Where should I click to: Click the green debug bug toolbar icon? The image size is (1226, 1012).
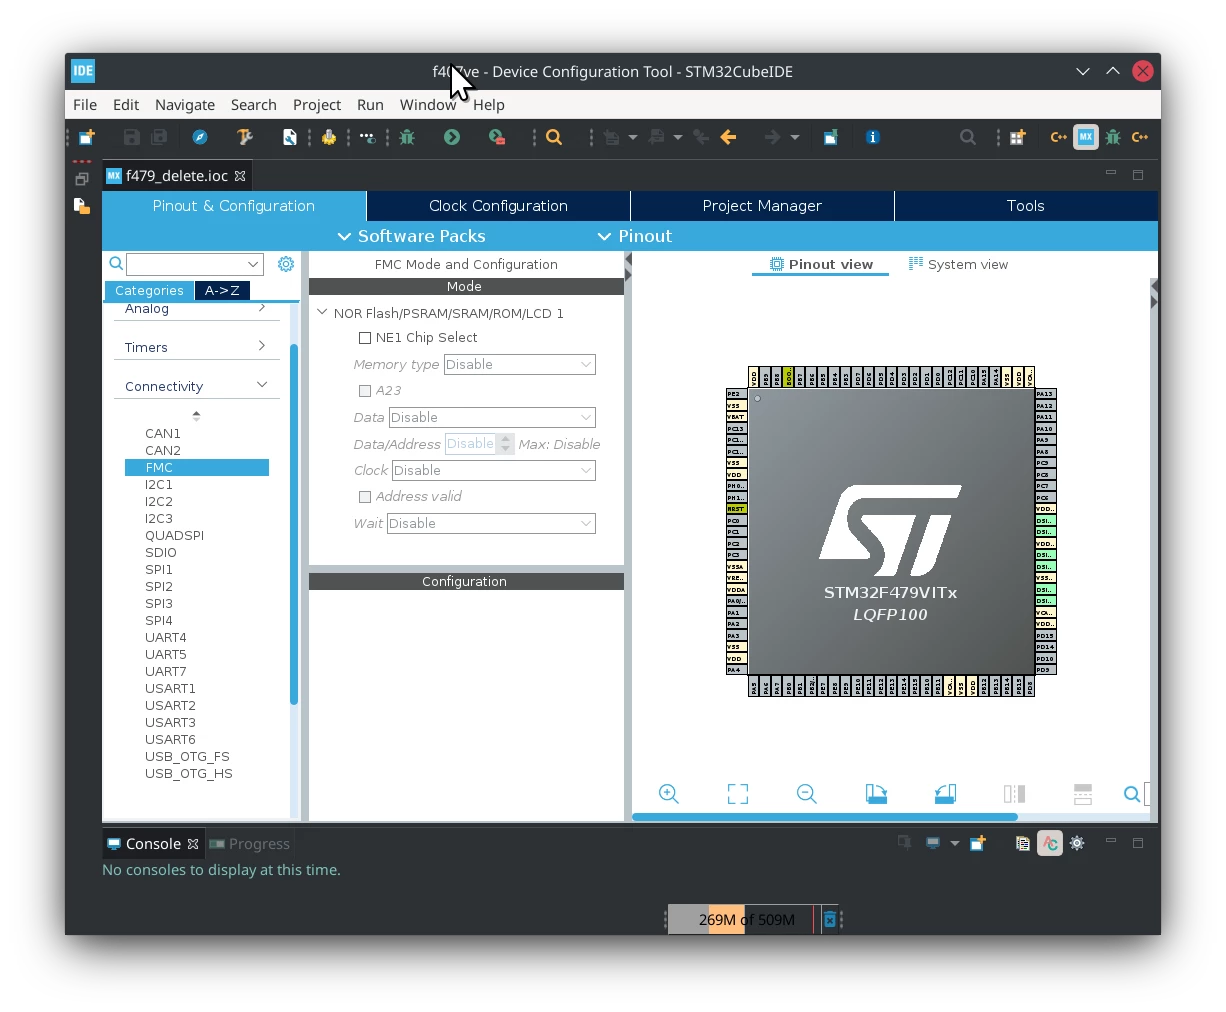coord(407,137)
